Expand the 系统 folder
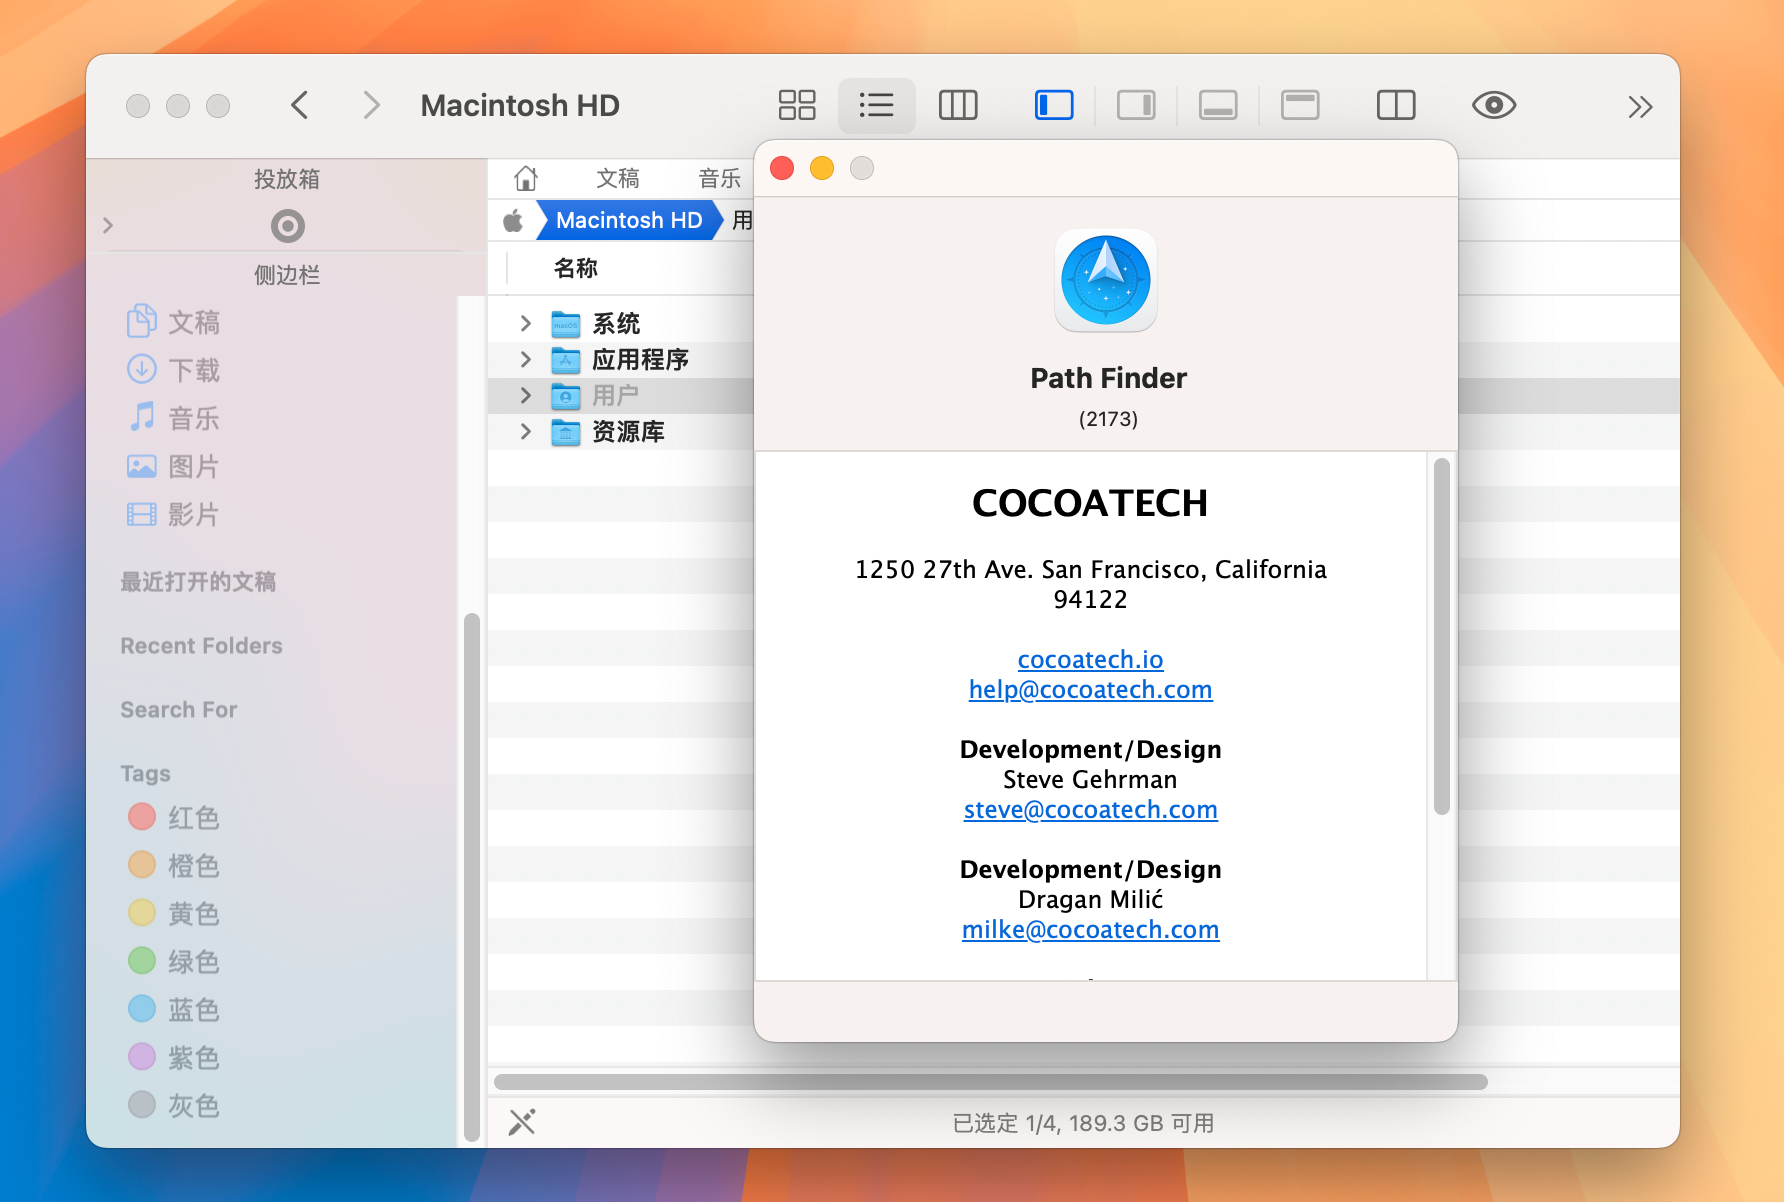The image size is (1784, 1202). (x=525, y=322)
